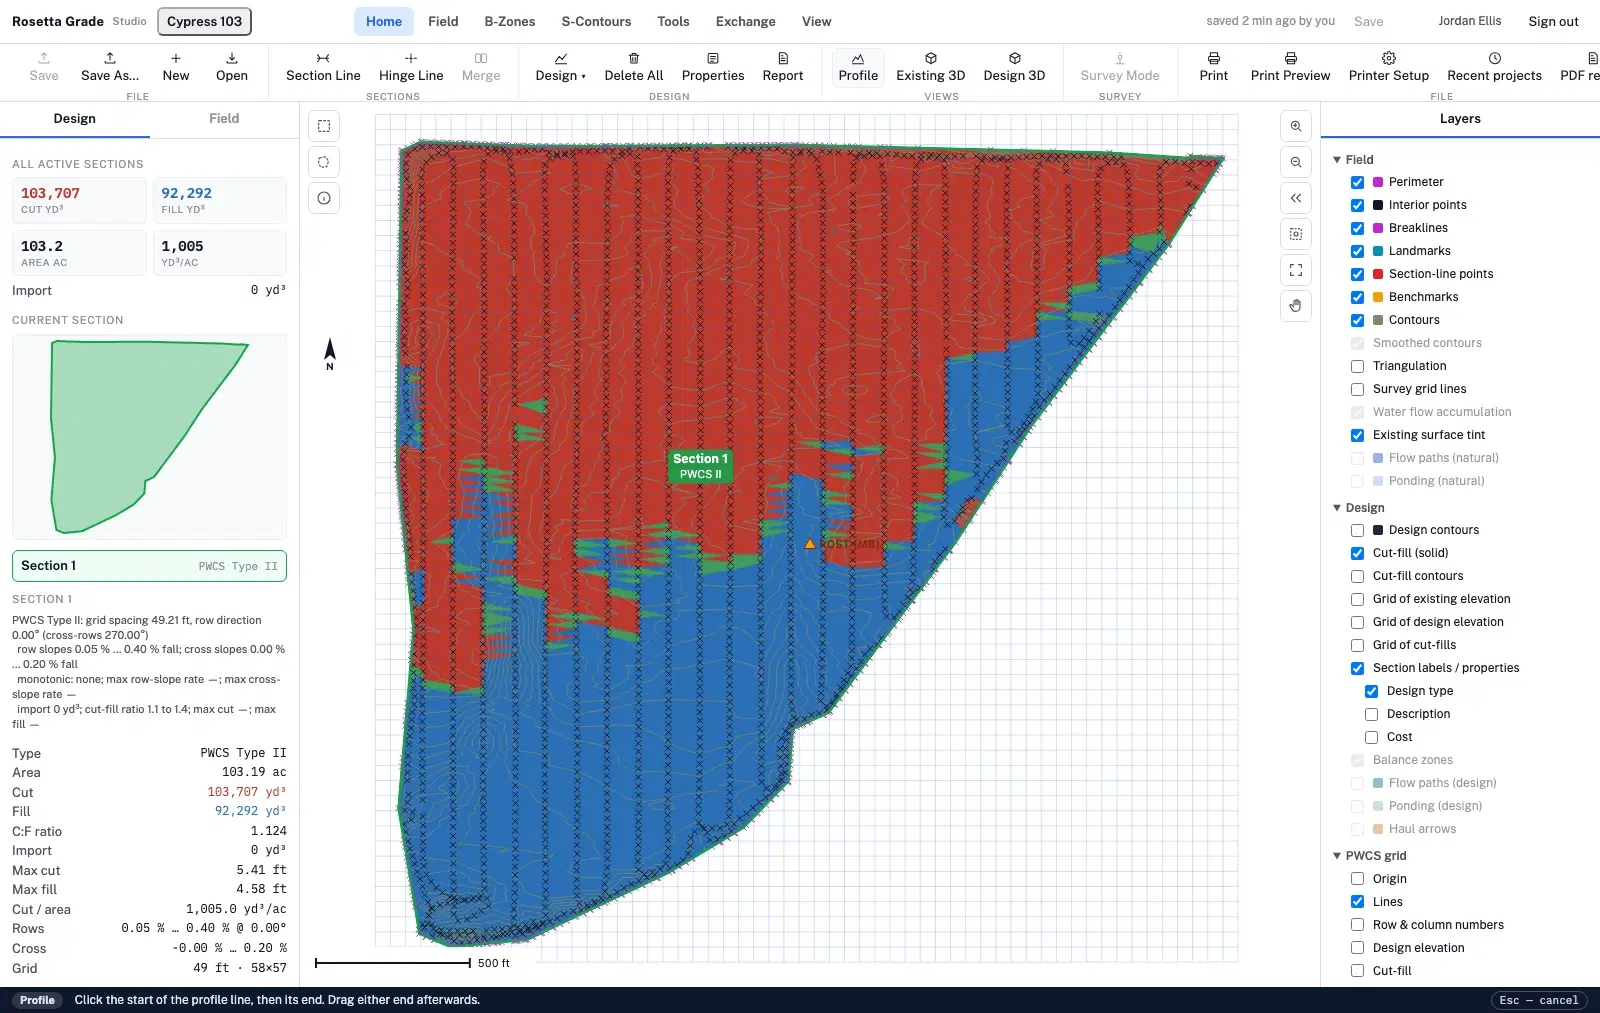Viewport: 1600px width, 1013px height.
Task: Collapse the Design layer group
Action: (1337, 507)
